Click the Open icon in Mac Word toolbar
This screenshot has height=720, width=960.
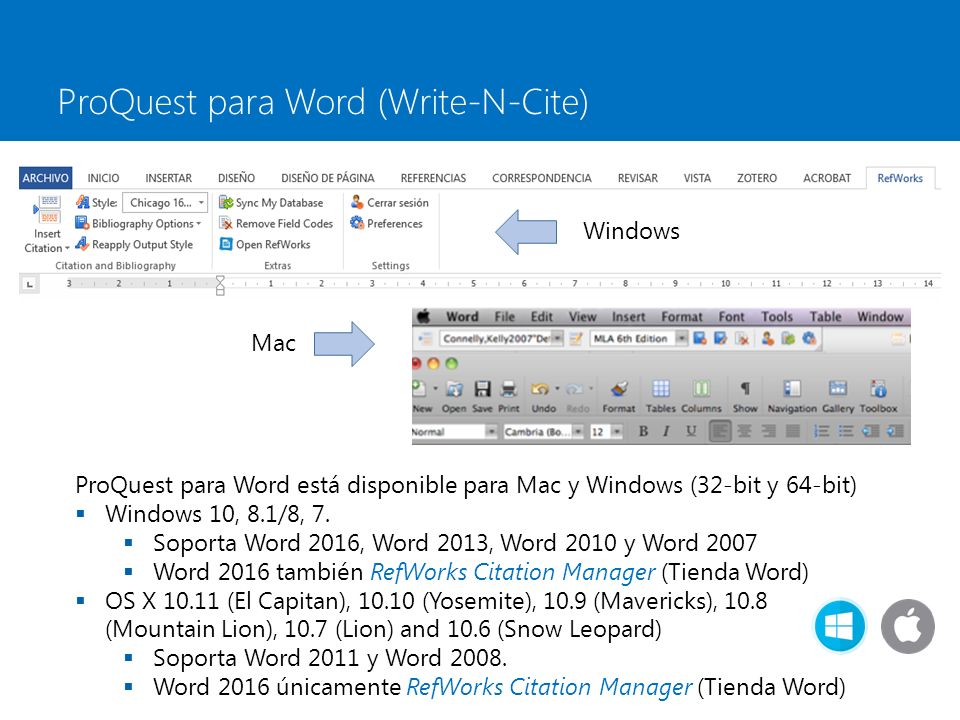pyautogui.click(x=454, y=389)
